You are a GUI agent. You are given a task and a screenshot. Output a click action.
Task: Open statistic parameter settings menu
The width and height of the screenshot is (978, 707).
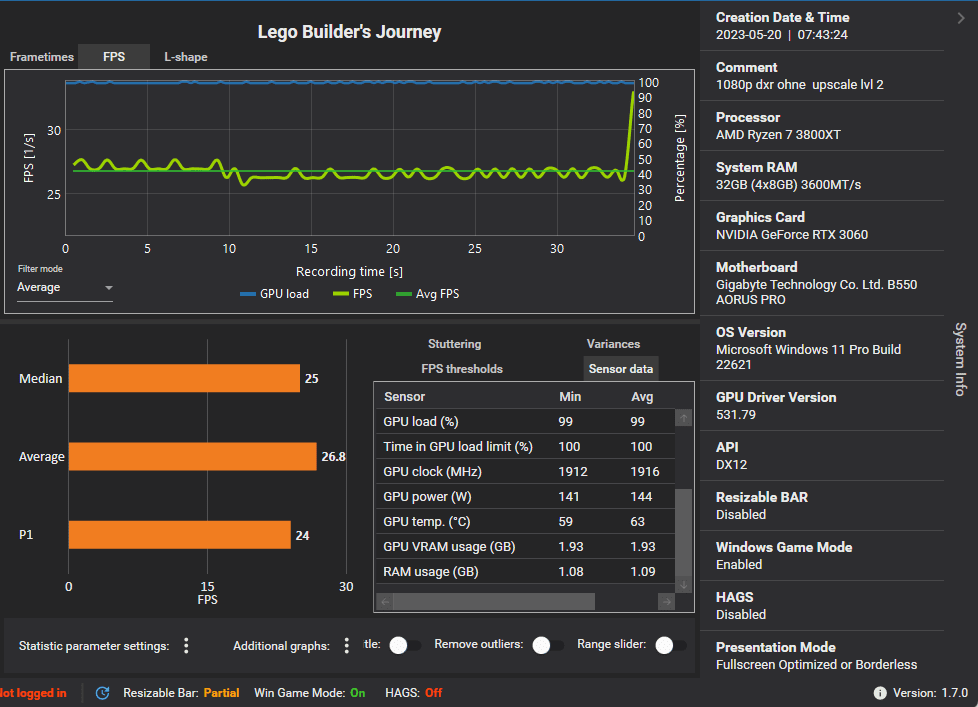tap(186, 645)
